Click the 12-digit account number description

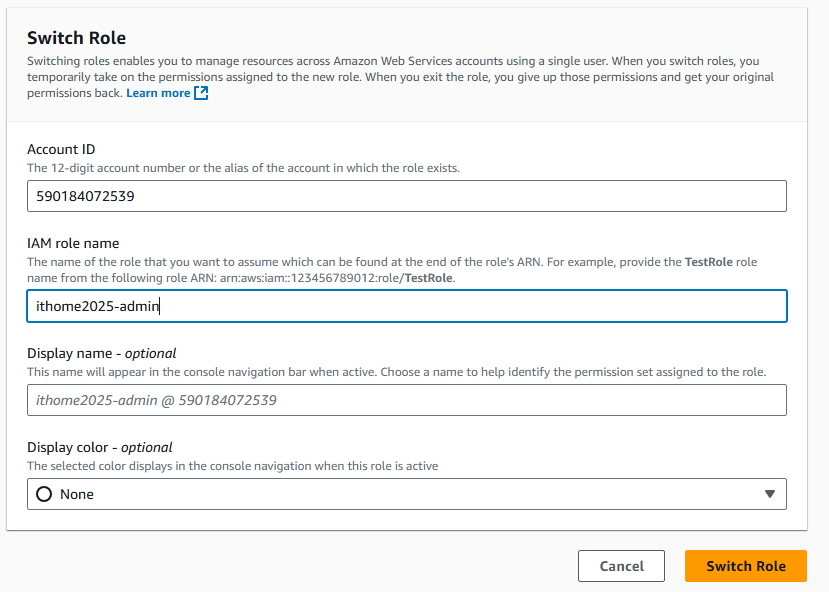point(243,168)
